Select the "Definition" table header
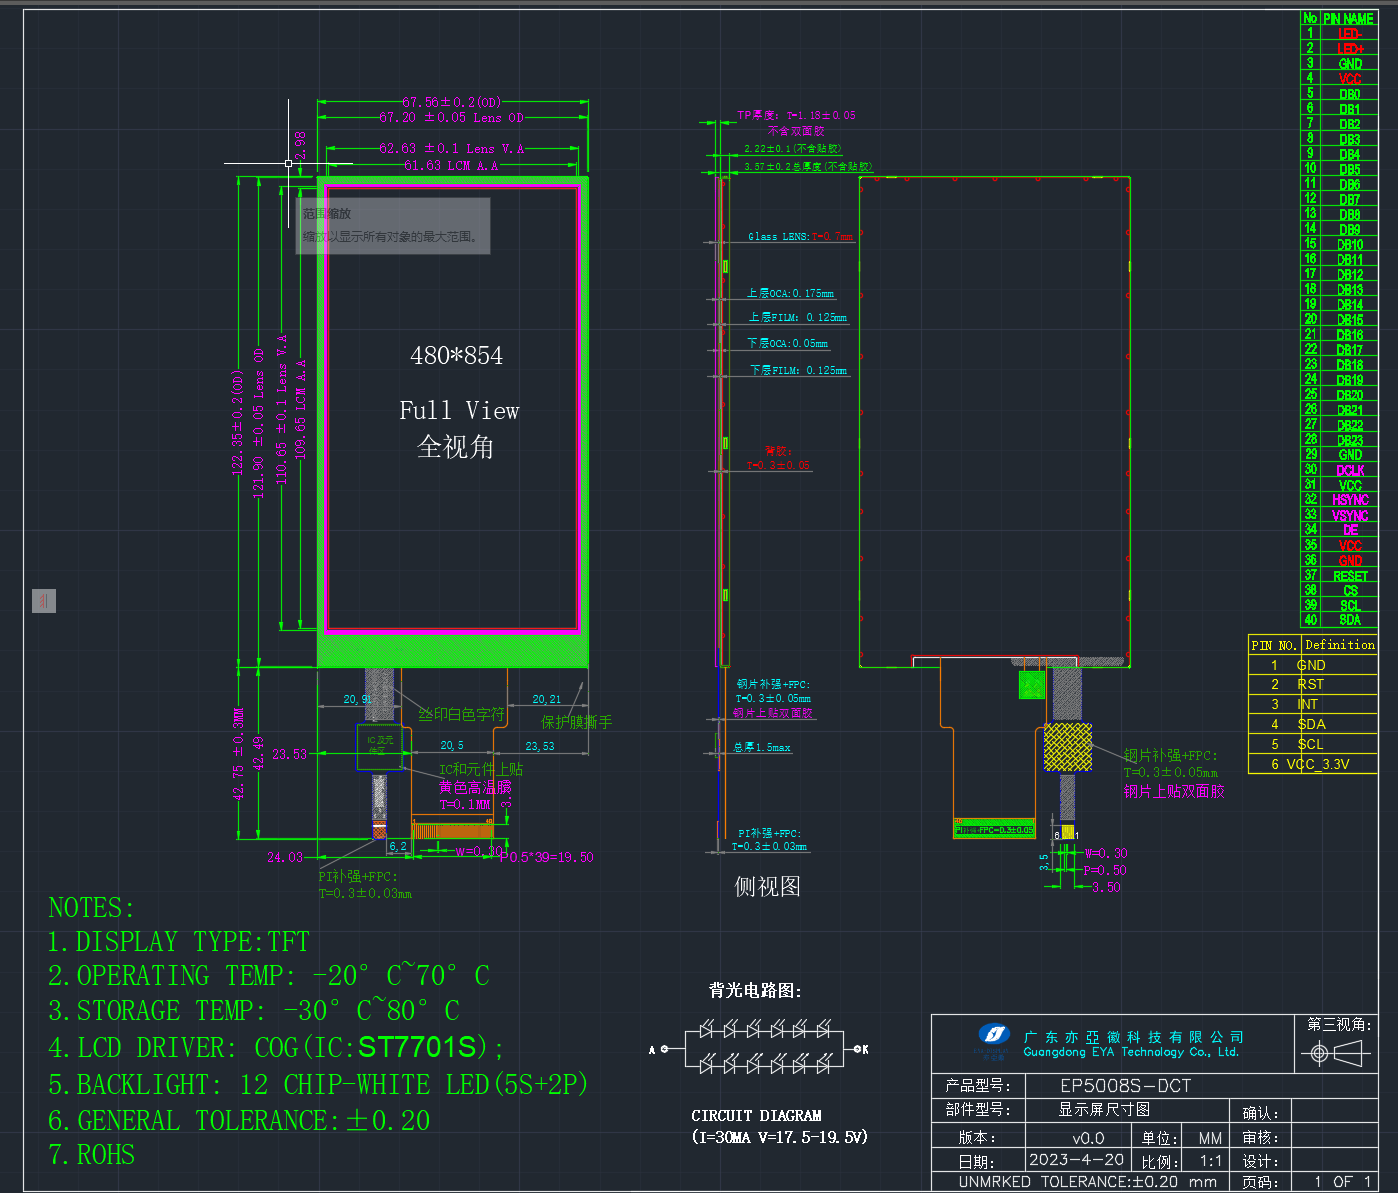Viewport: 1398px width, 1193px height. pyautogui.click(x=1340, y=645)
